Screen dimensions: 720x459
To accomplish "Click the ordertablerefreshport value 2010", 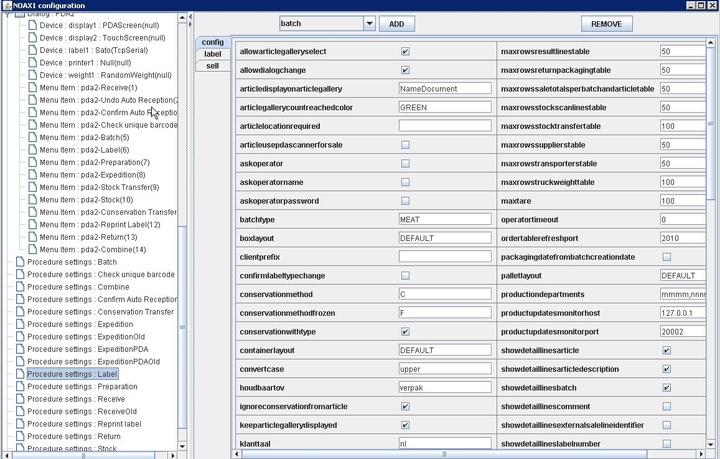I will coord(683,238).
